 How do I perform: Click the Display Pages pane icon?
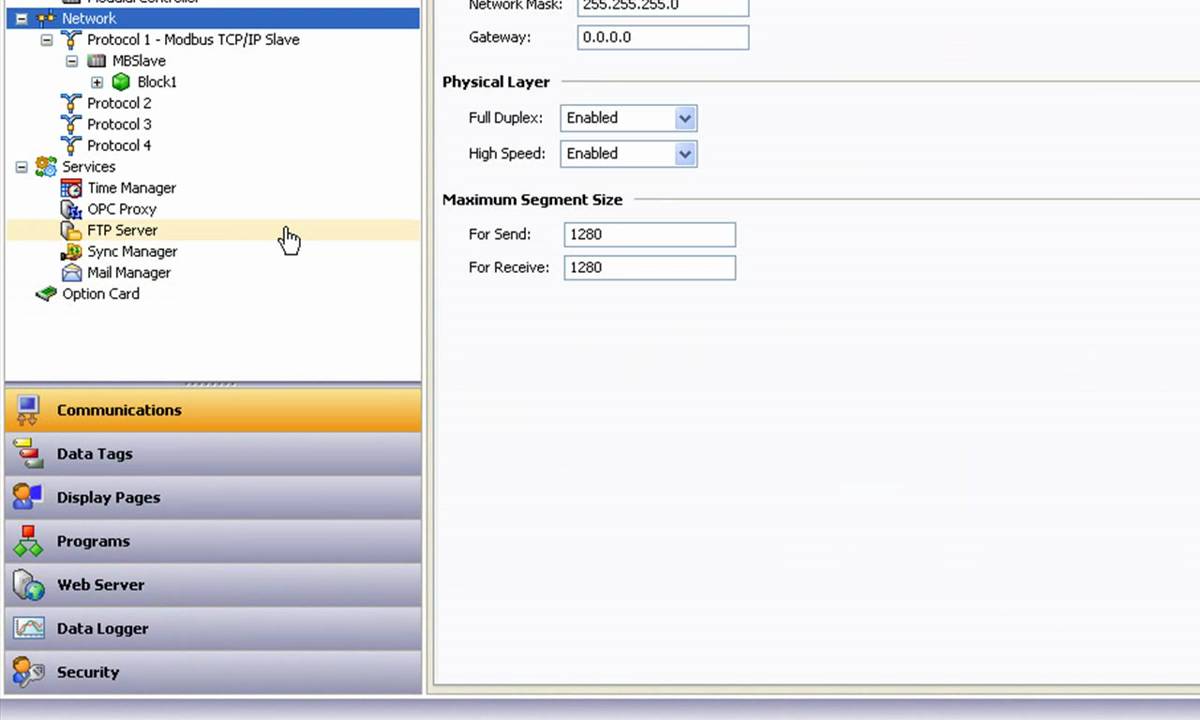(x=28, y=497)
